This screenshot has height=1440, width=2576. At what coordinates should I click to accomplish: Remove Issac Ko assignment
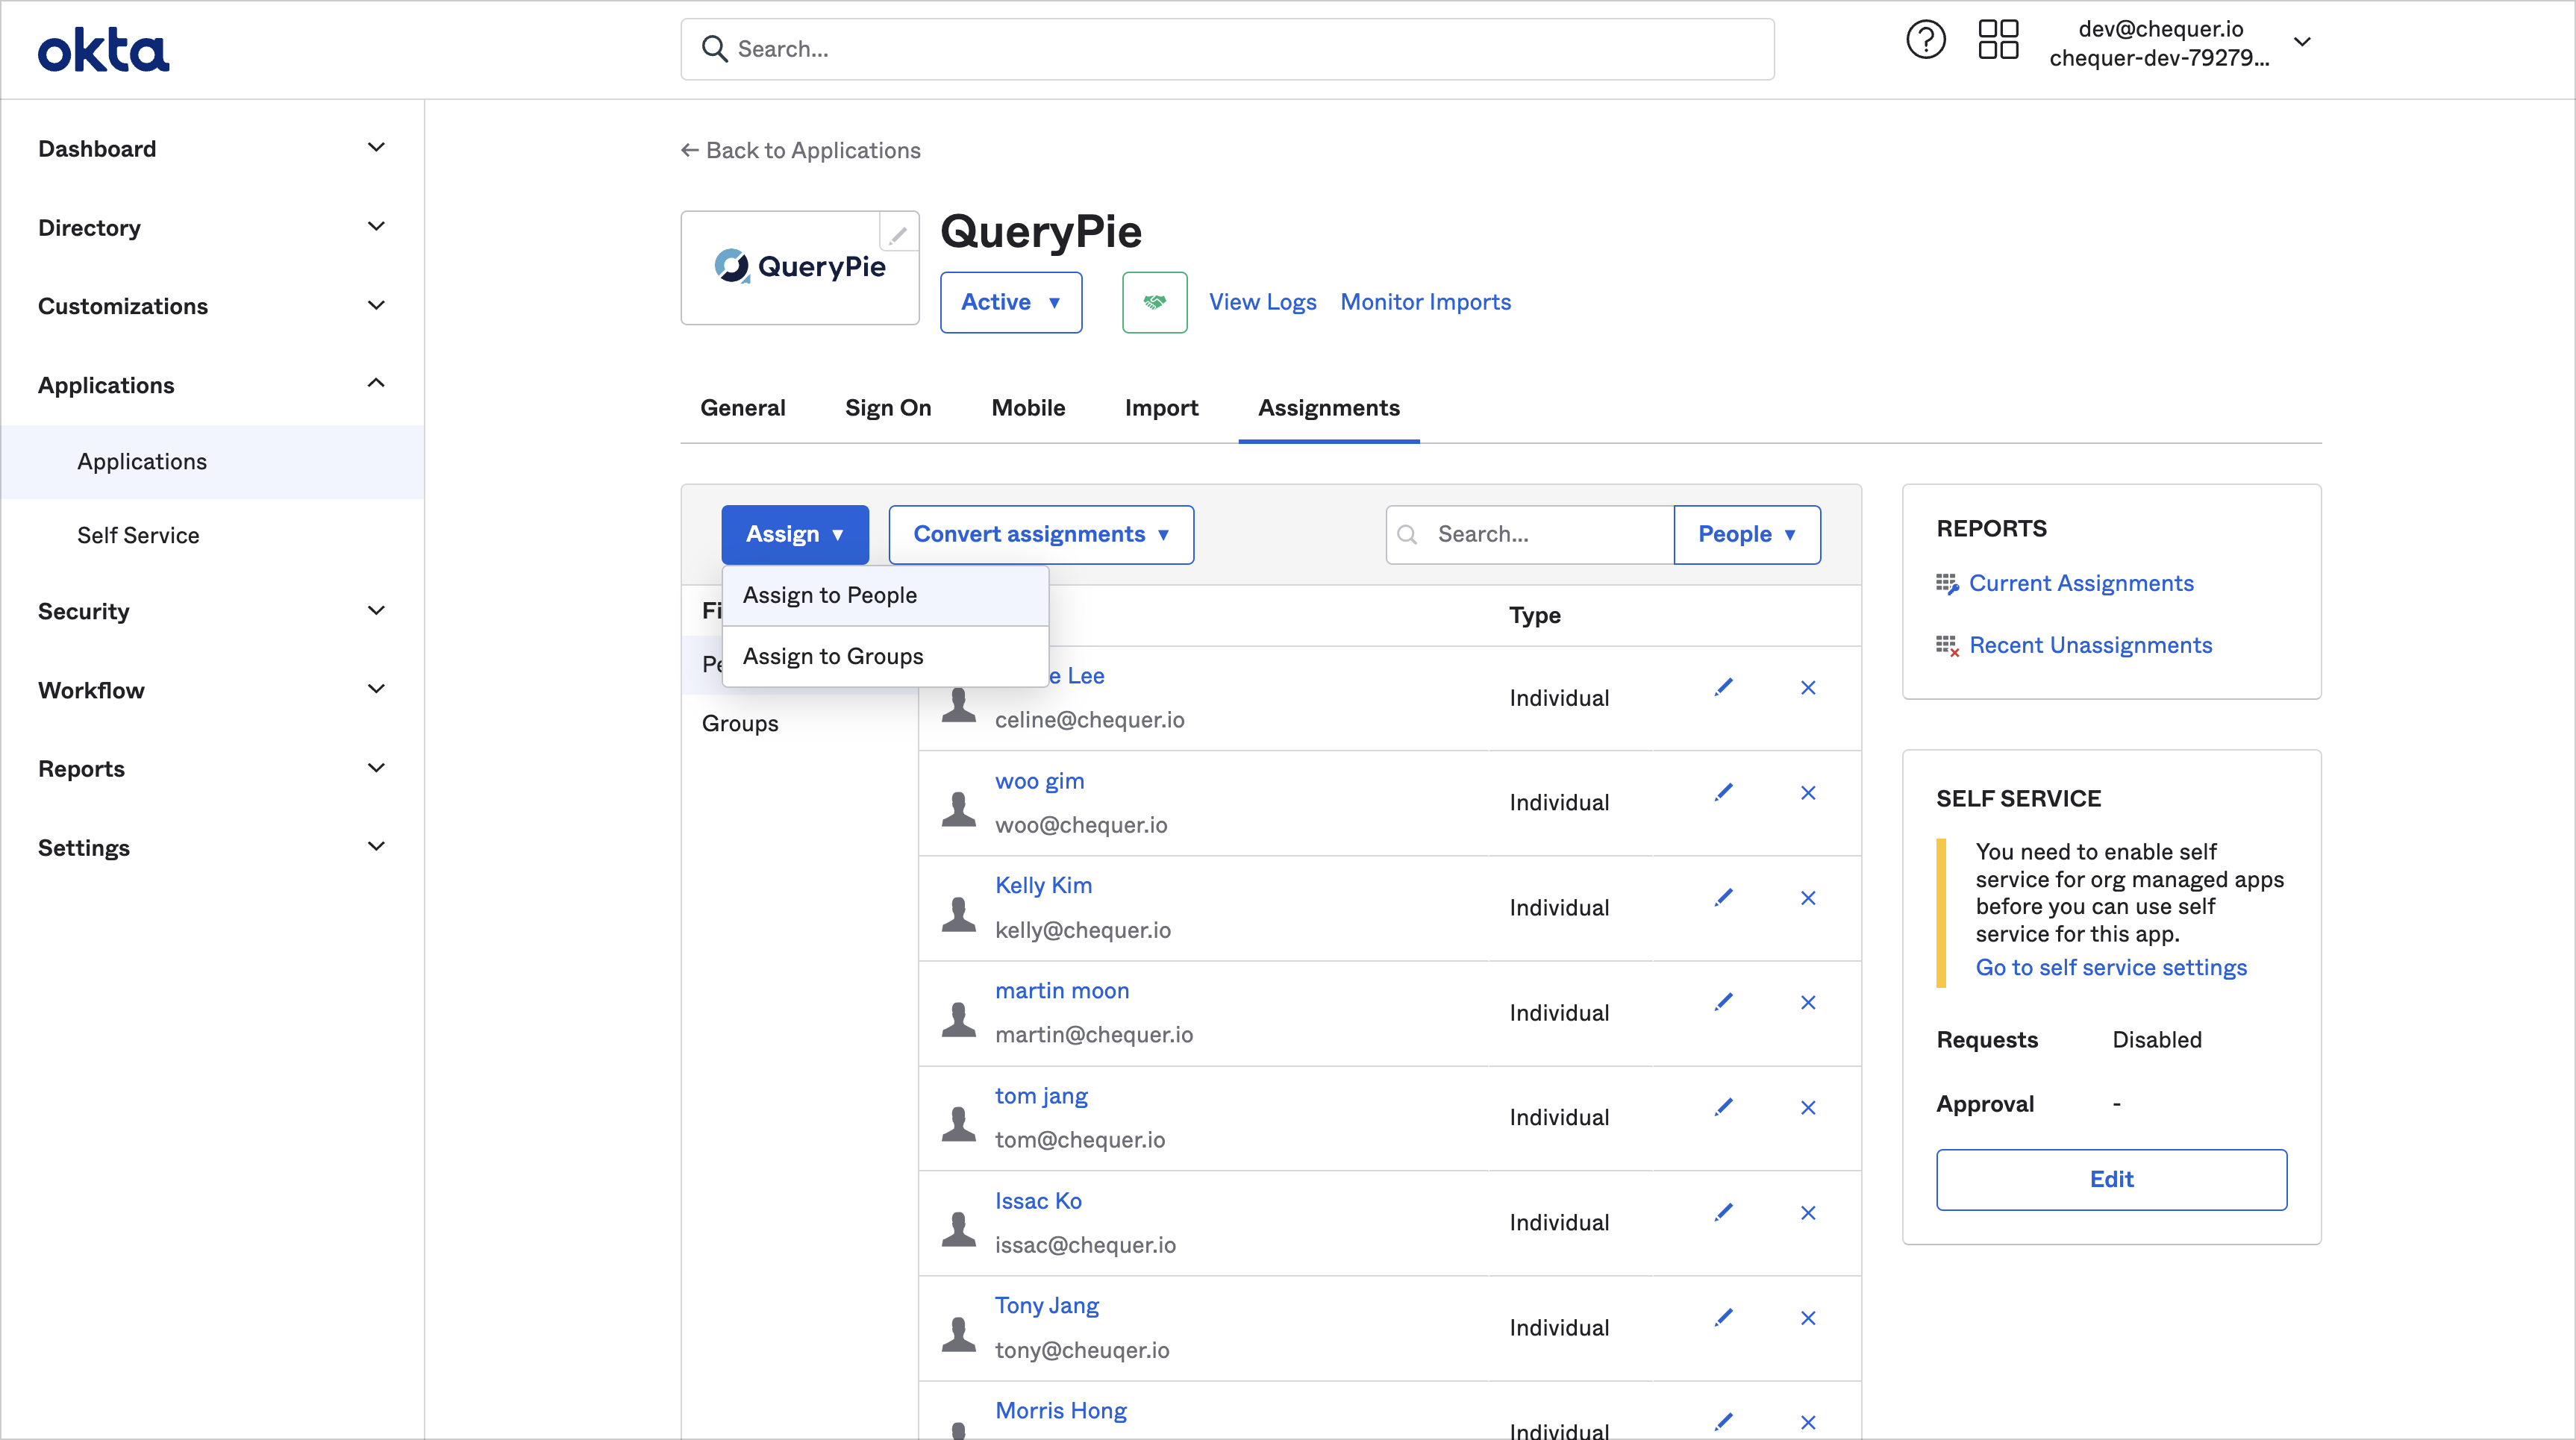tap(1808, 1213)
